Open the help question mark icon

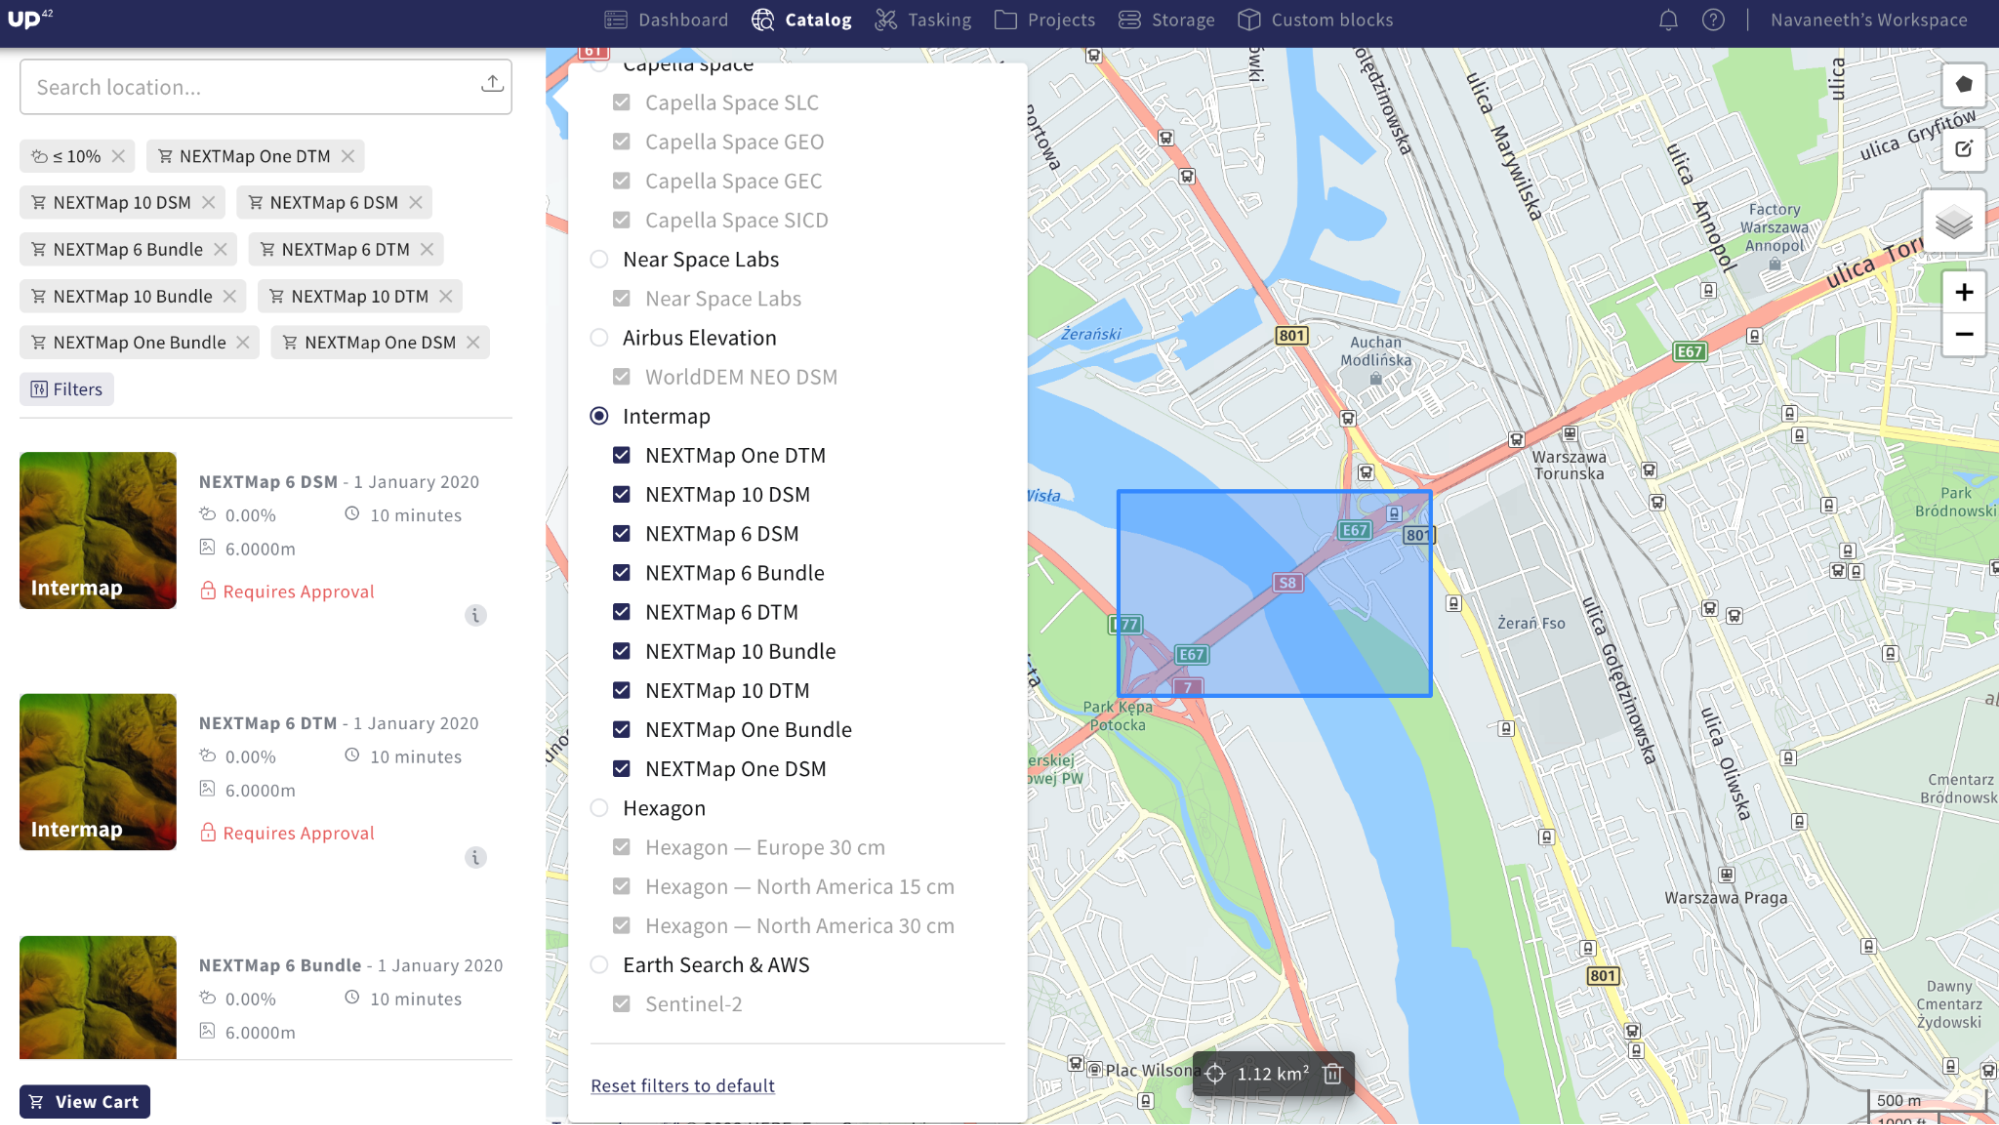(x=1713, y=20)
